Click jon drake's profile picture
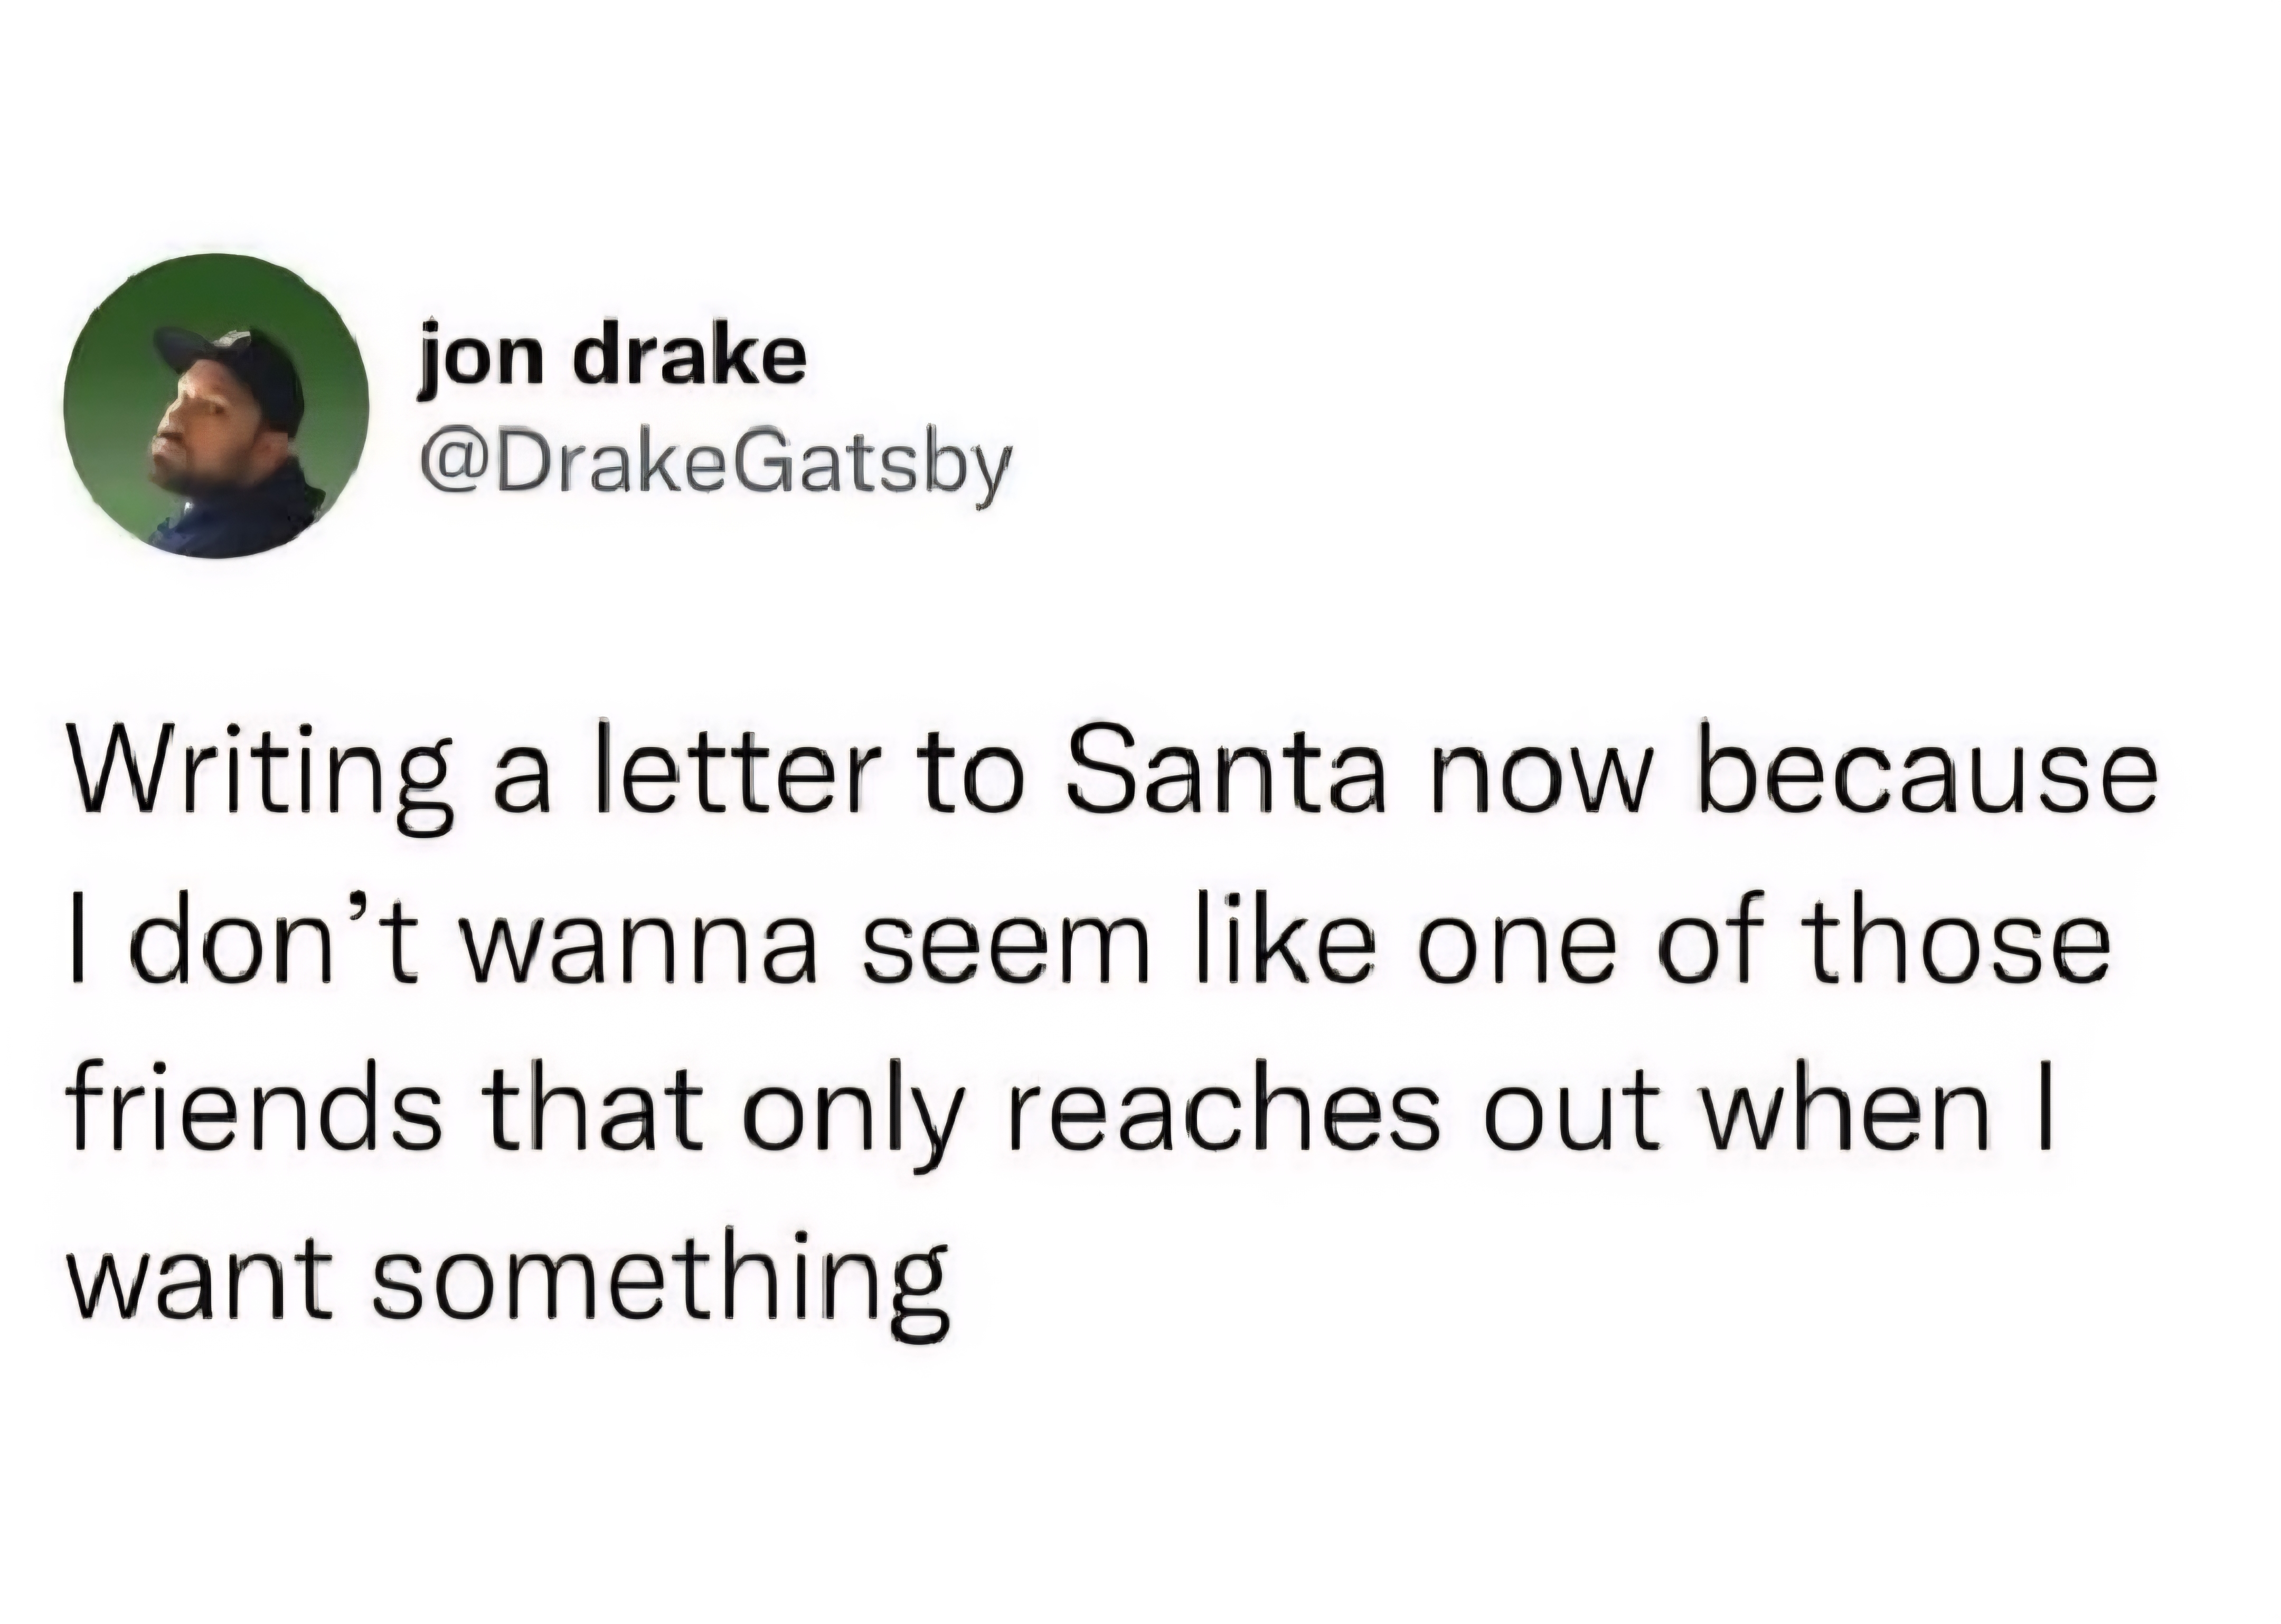This screenshot has height=1624, width=2281. pyautogui.click(x=216, y=405)
